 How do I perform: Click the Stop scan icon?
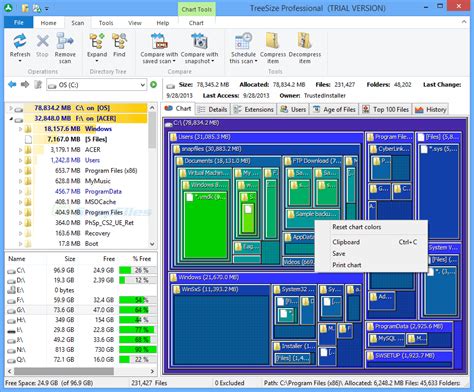[42, 42]
